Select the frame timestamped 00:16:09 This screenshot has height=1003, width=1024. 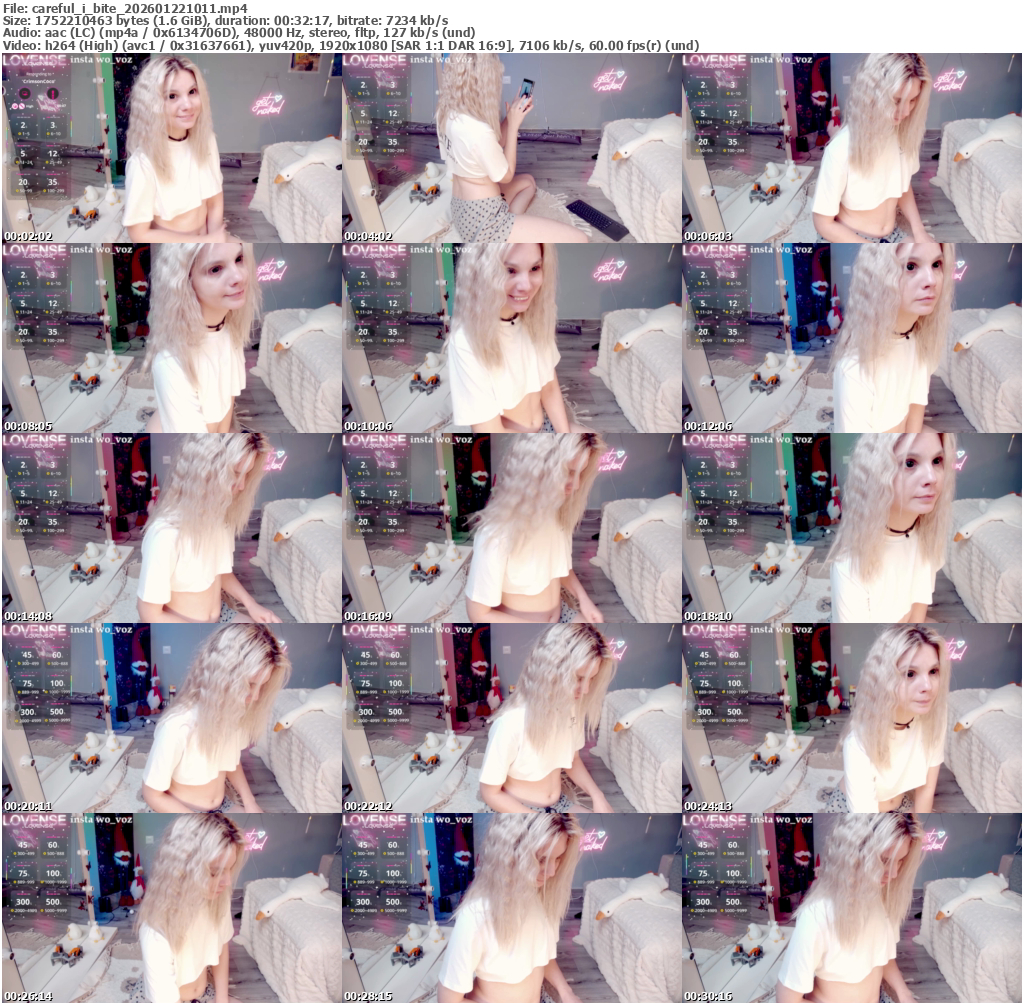(x=511, y=528)
